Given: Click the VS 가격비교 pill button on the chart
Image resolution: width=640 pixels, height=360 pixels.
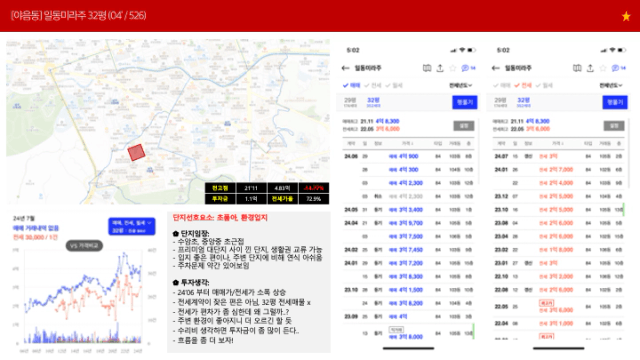Looking at the screenshot, I should pyautogui.click(x=84, y=246).
